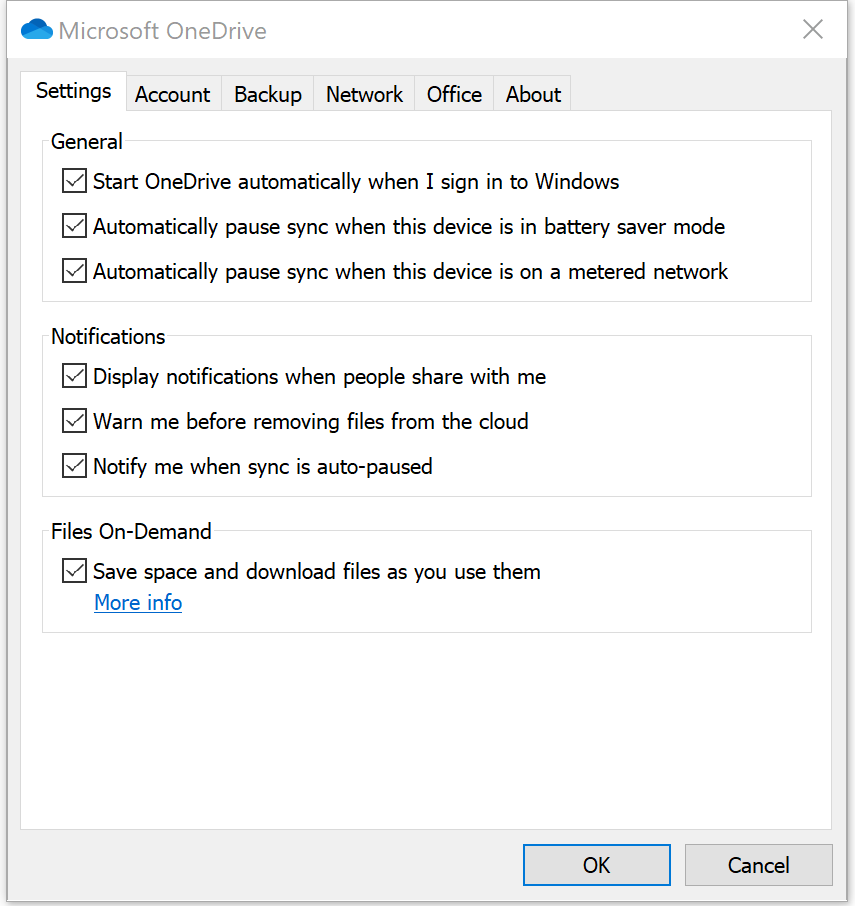Toggle Notify me when sync is auto-paused

(x=75, y=466)
